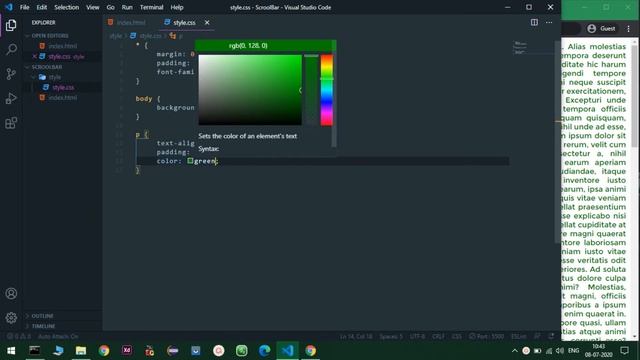Viewport: 640px width, 360px height.
Task: Expand the Timeline section
Action: [x=43, y=326]
